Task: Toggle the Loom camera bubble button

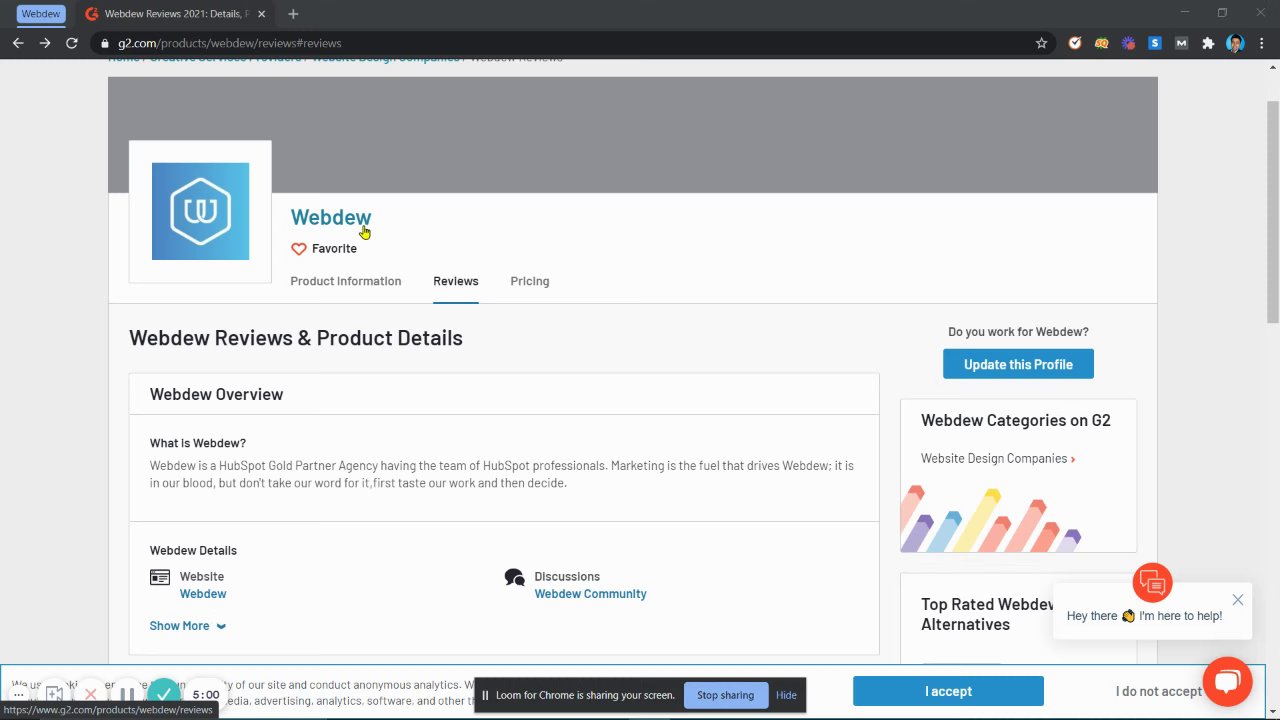Action: point(54,694)
